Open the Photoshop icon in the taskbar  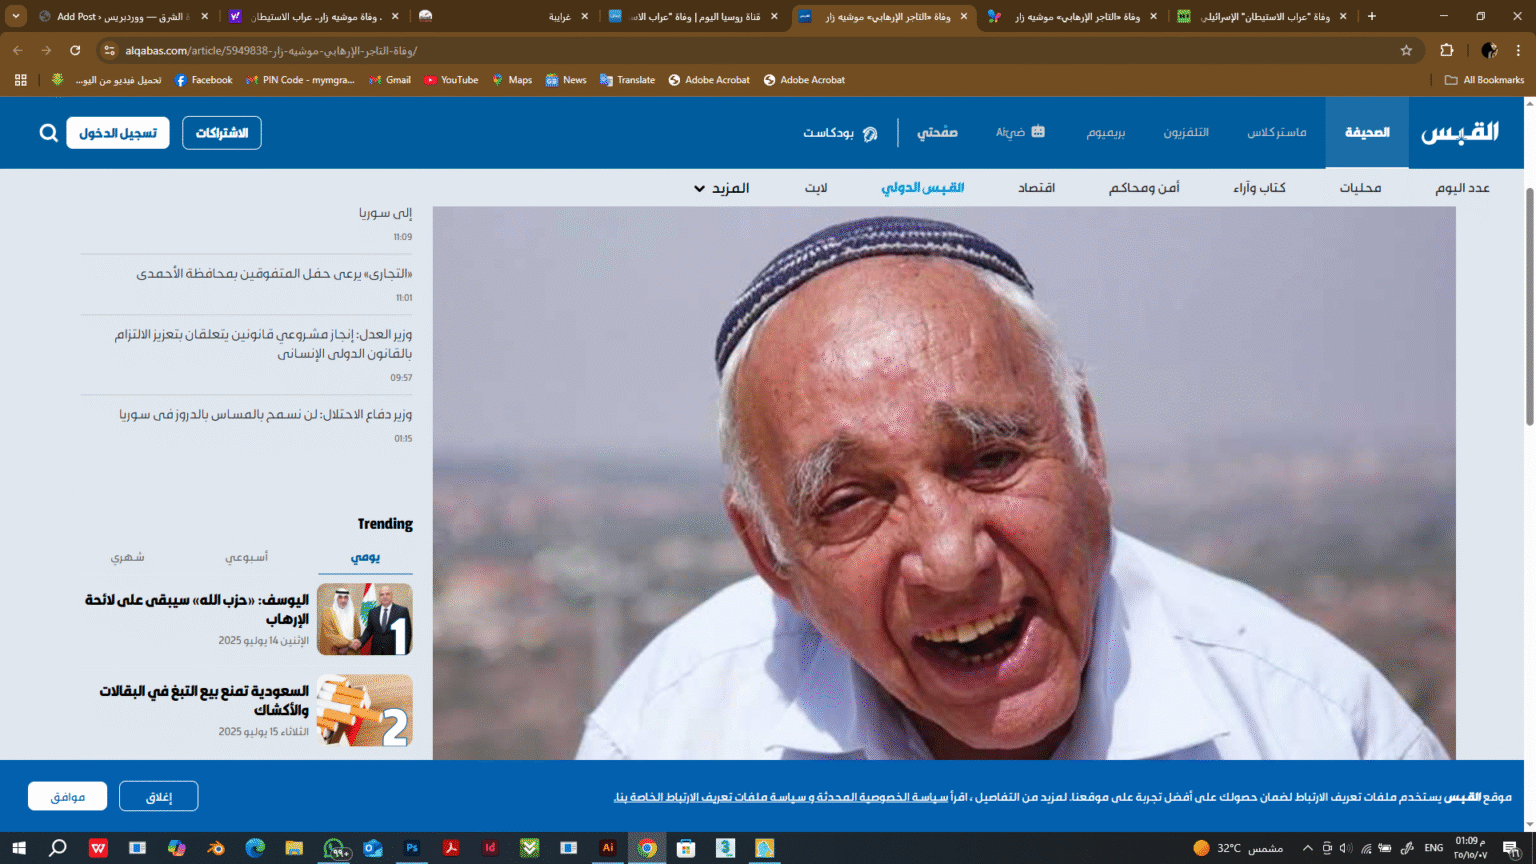(x=412, y=848)
